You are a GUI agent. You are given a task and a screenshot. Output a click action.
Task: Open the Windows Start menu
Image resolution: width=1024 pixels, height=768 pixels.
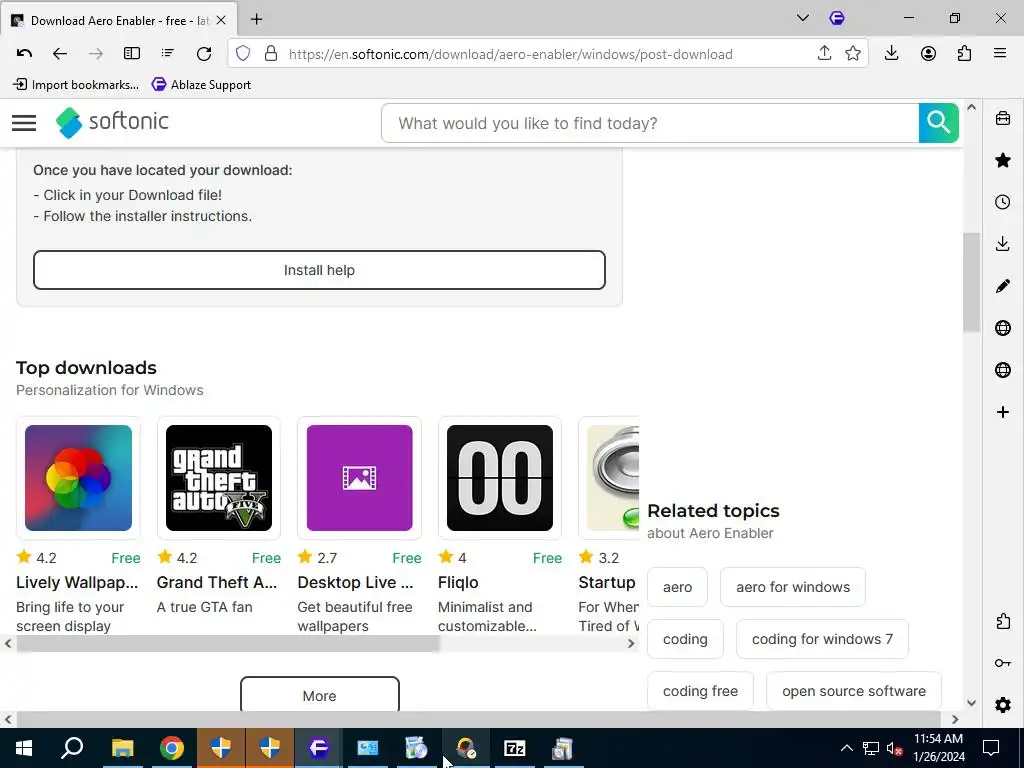click(x=24, y=748)
